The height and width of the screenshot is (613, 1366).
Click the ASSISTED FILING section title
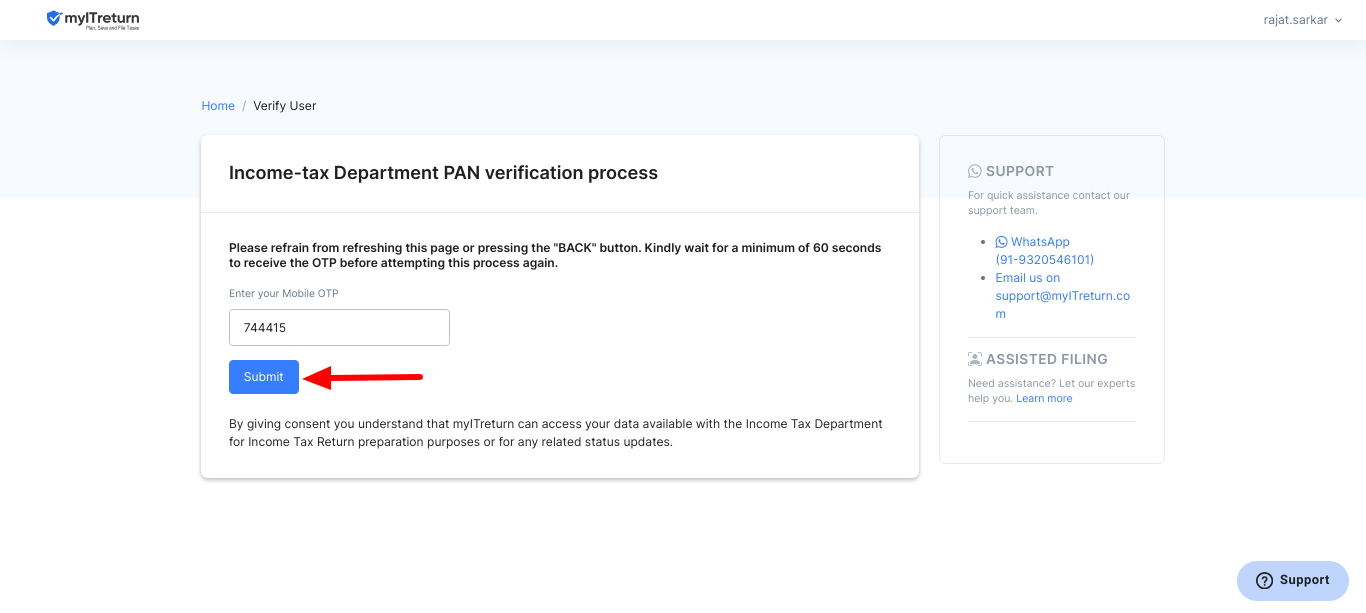click(1047, 359)
